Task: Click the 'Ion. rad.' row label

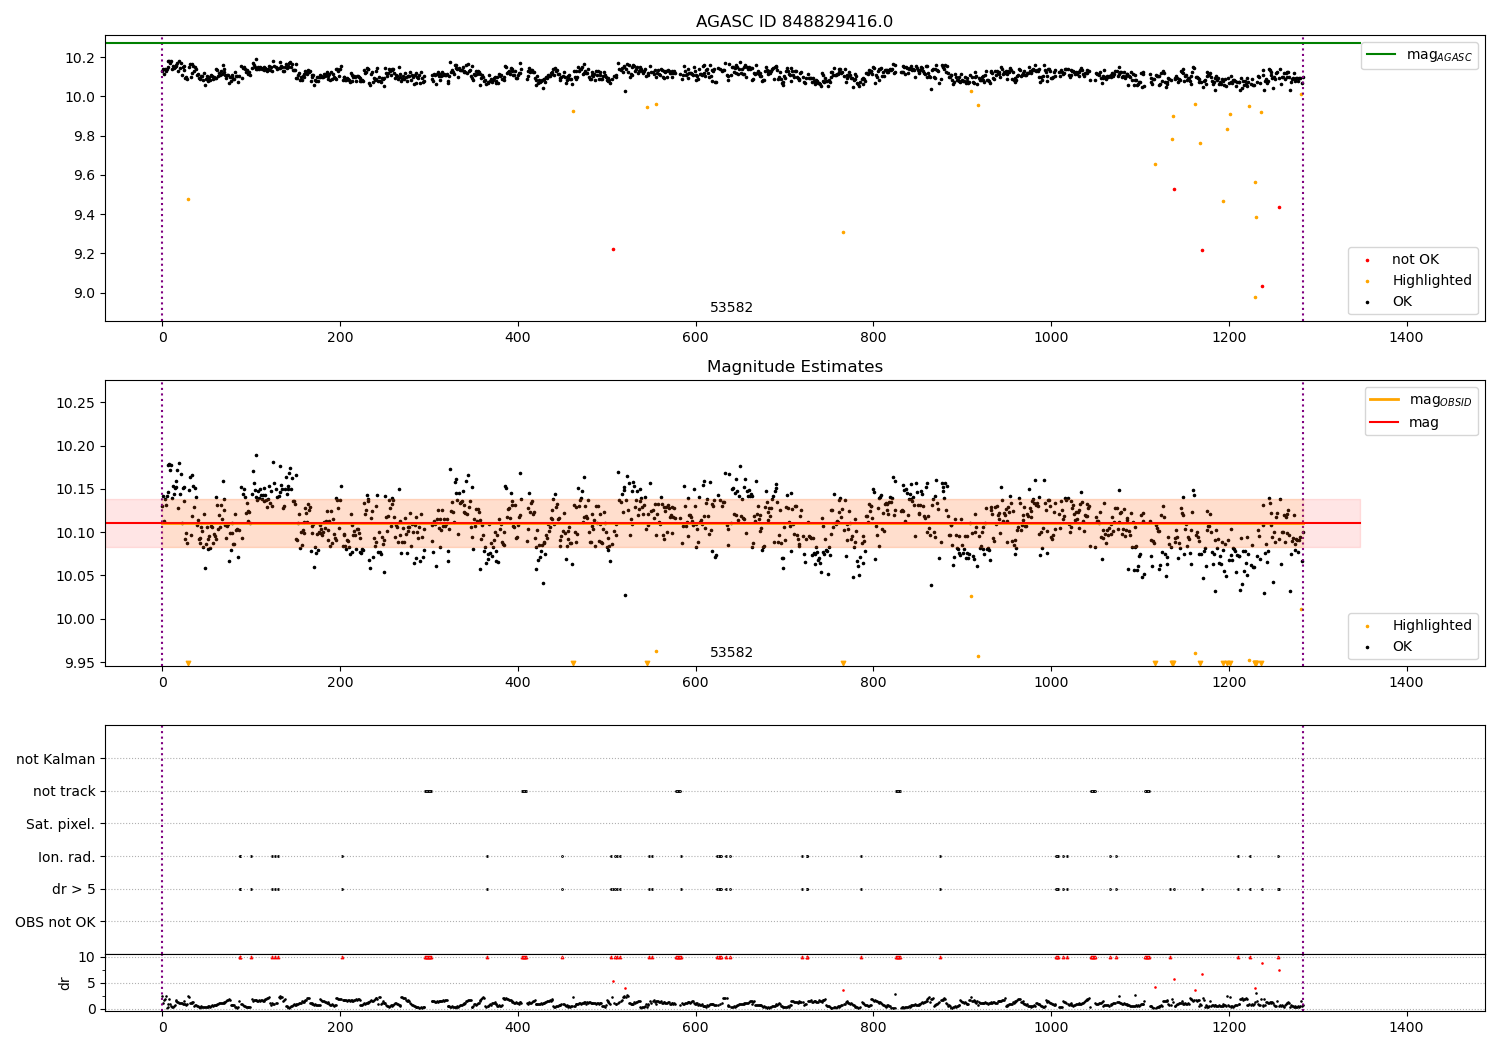Action: pyautogui.click(x=67, y=857)
